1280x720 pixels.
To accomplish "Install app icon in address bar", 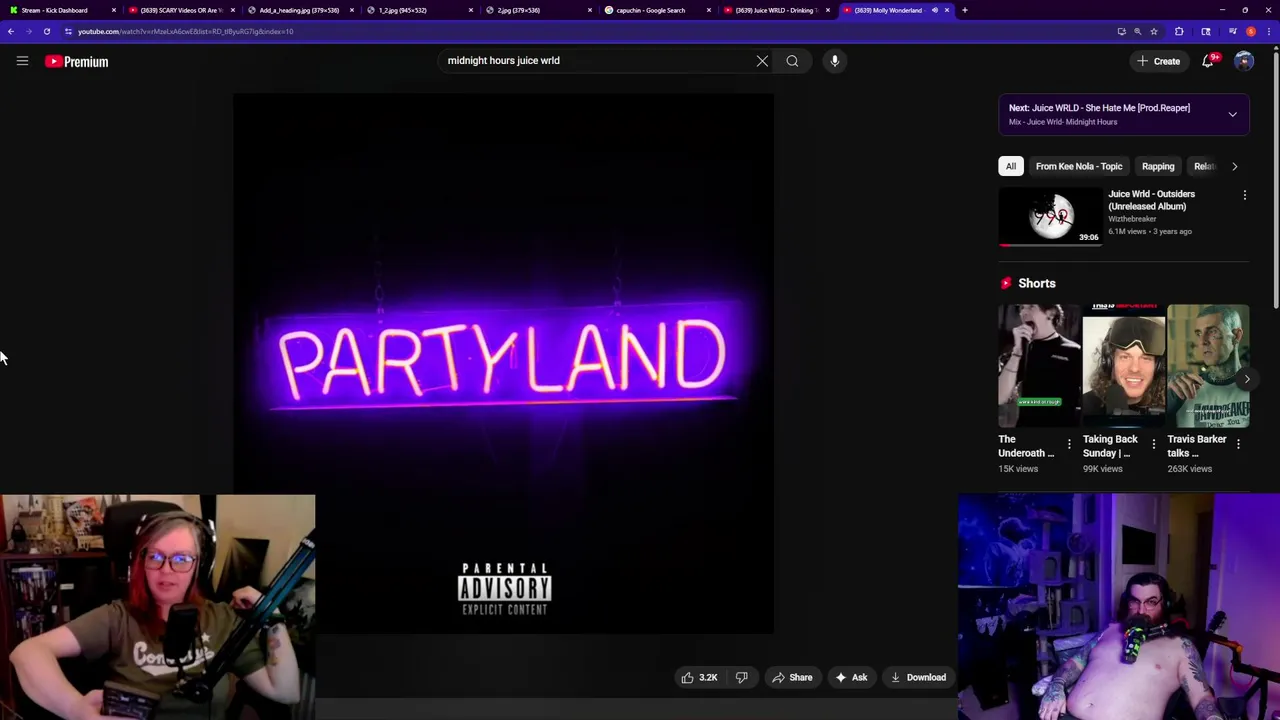I will tap(1121, 31).
